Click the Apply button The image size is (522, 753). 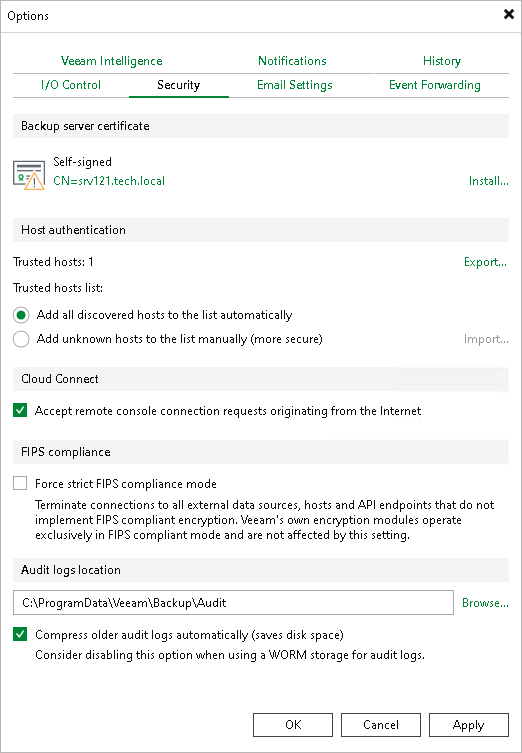coord(469,725)
